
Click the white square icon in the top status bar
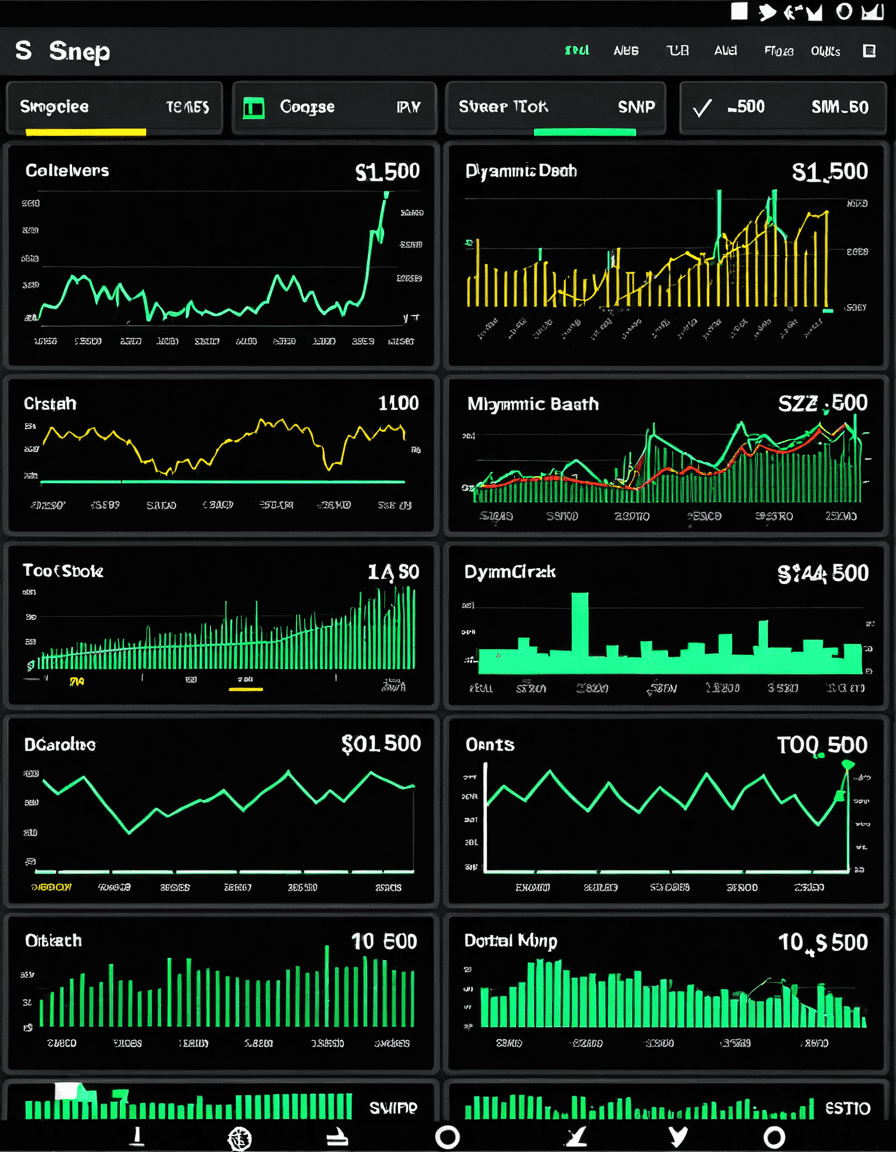tap(739, 10)
